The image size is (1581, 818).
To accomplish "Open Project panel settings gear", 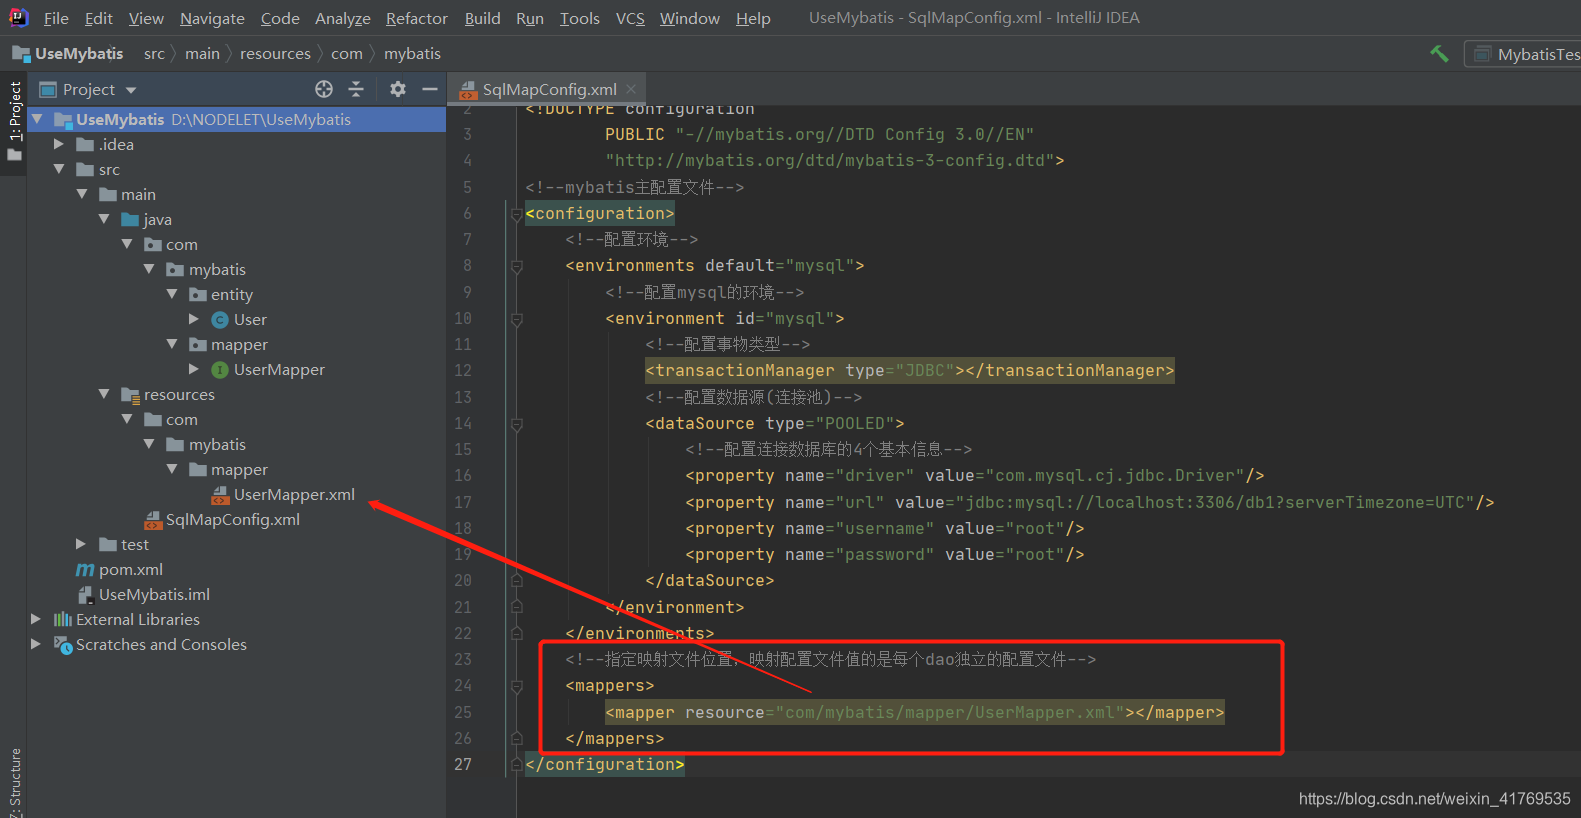I will 398,89.
